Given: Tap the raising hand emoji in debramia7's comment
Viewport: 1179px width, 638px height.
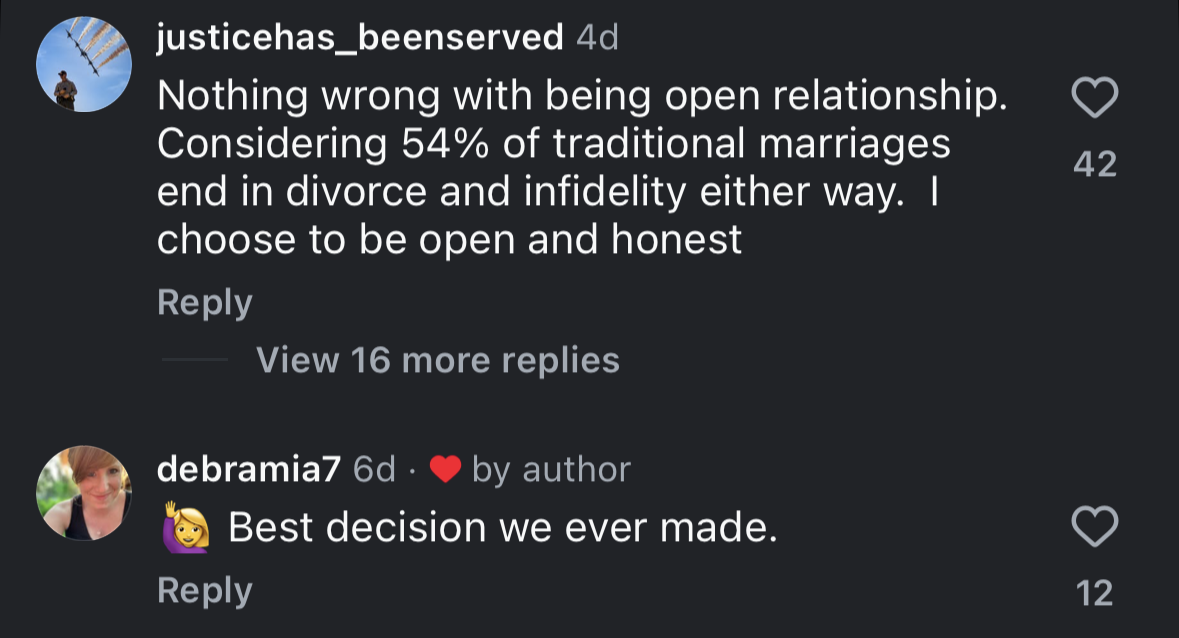Looking at the screenshot, I should click(x=184, y=528).
